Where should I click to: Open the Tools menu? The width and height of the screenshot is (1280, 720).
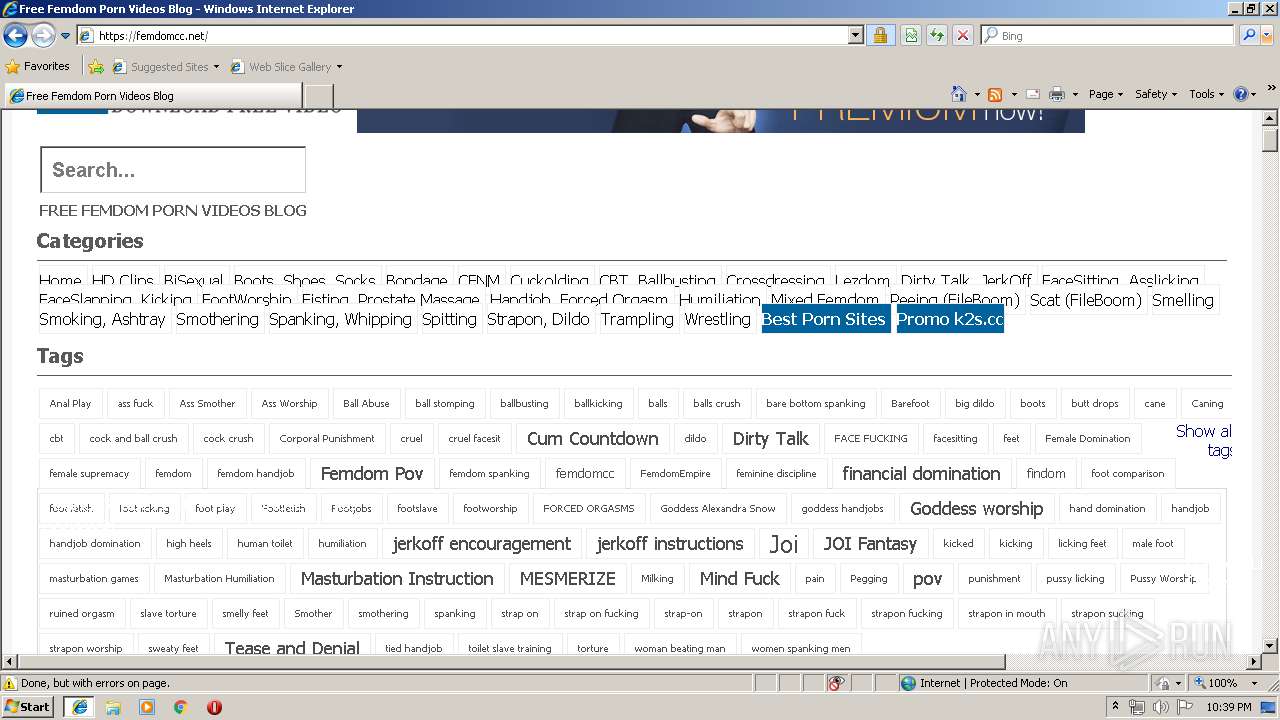pyautogui.click(x=1206, y=94)
